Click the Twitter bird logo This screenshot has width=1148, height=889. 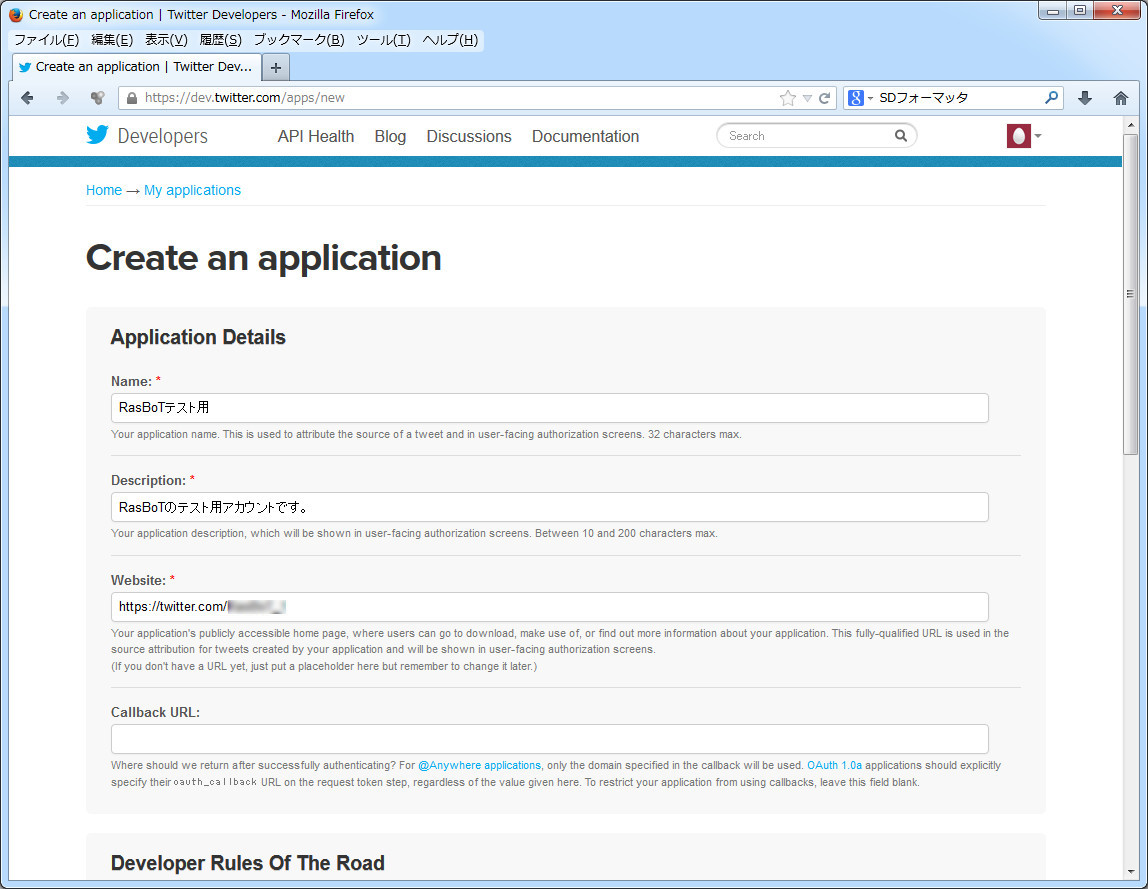[x=97, y=135]
